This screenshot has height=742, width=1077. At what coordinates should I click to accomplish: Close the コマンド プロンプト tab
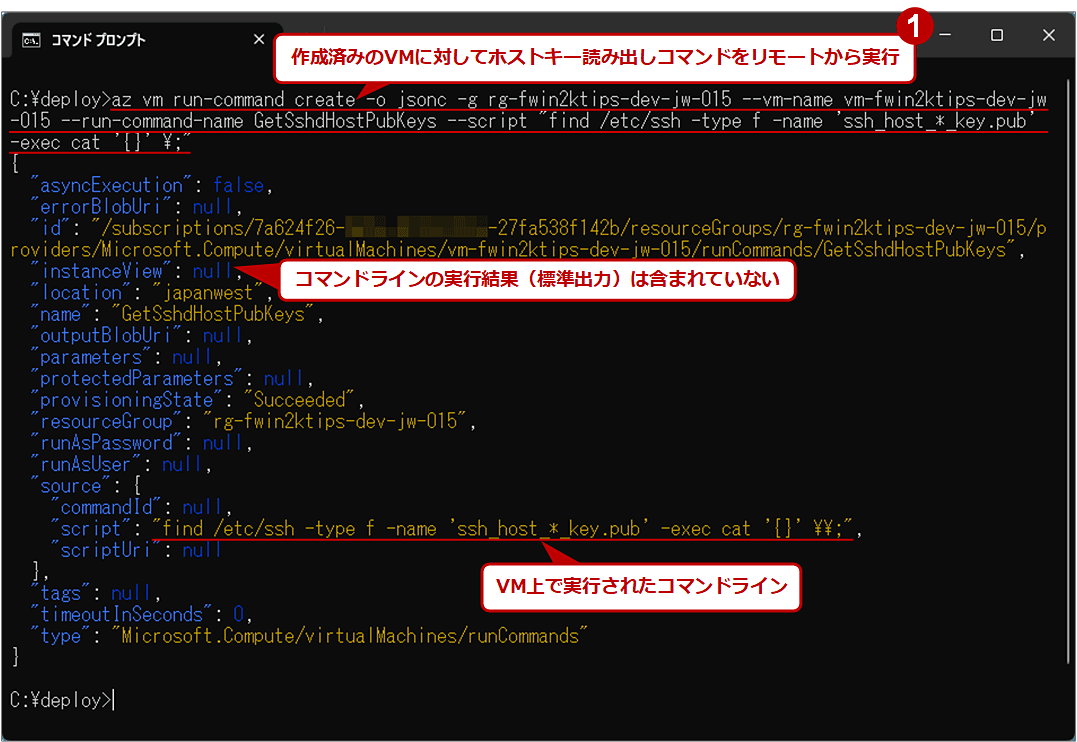259,39
